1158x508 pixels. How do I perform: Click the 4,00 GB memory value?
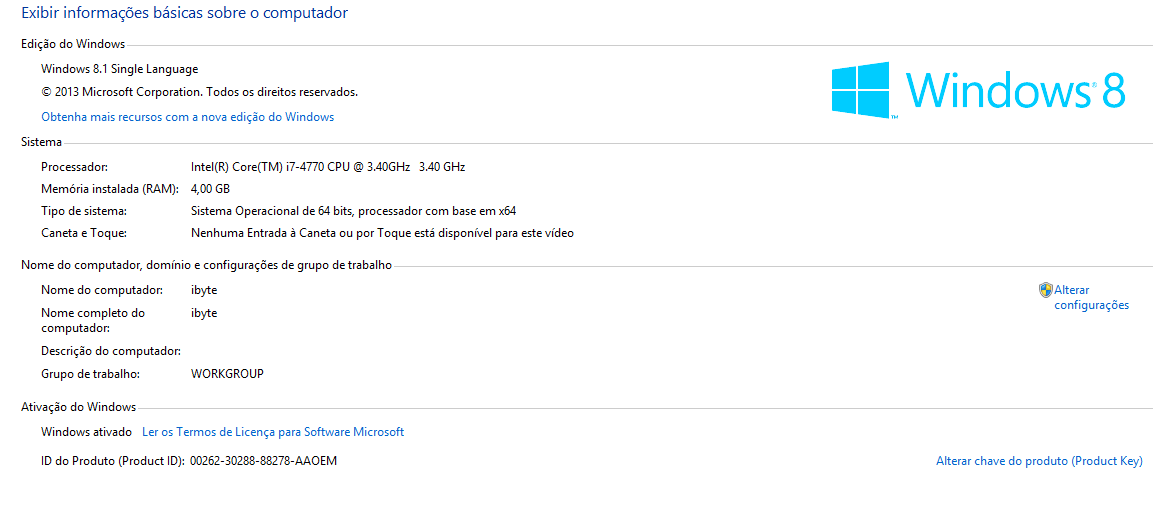[x=210, y=189]
